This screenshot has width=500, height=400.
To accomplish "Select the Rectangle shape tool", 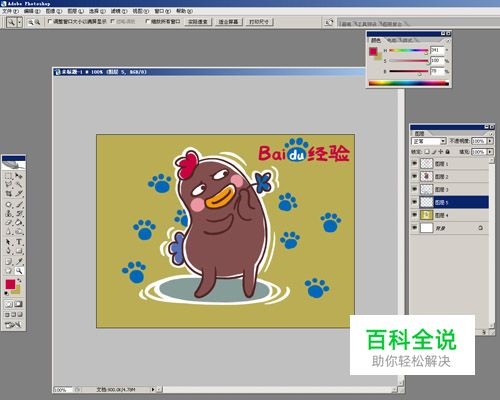I will (19, 251).
